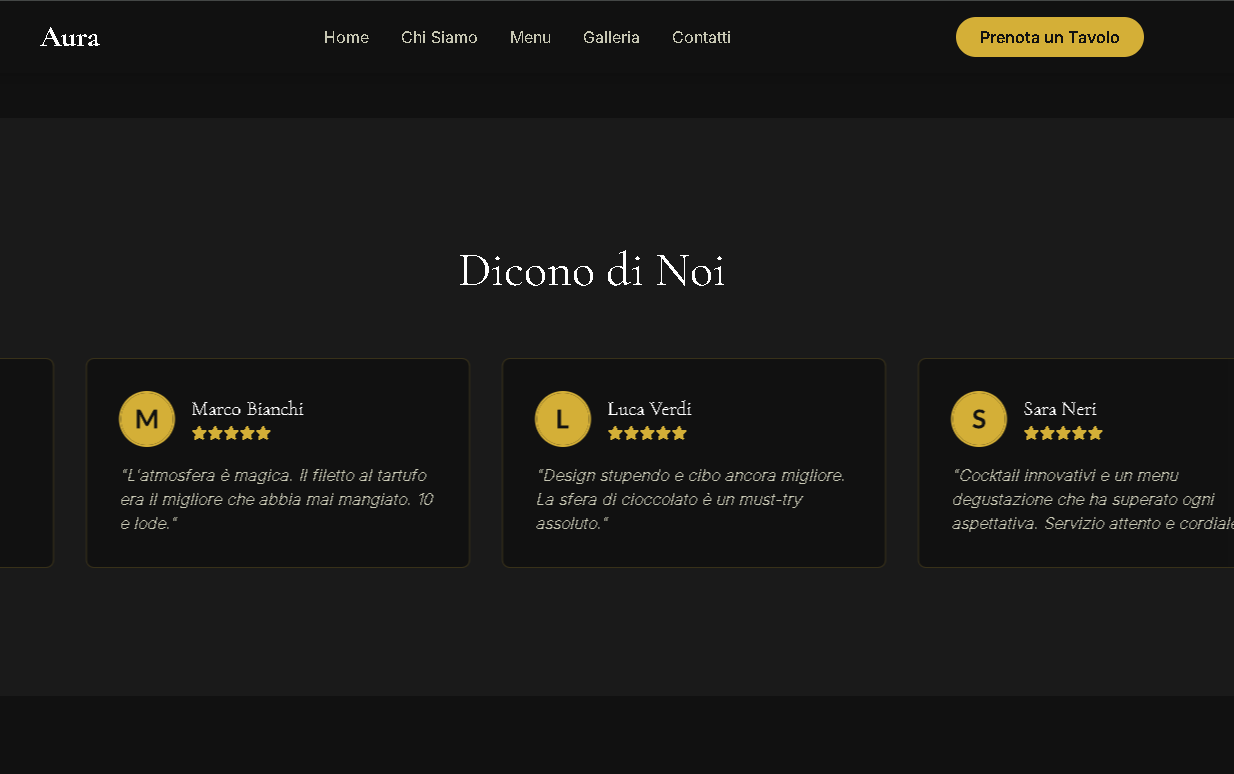Click review text starting "L'atmosfera è magica"
This screenshot has height=774, width=1234.
coord(277,499)
